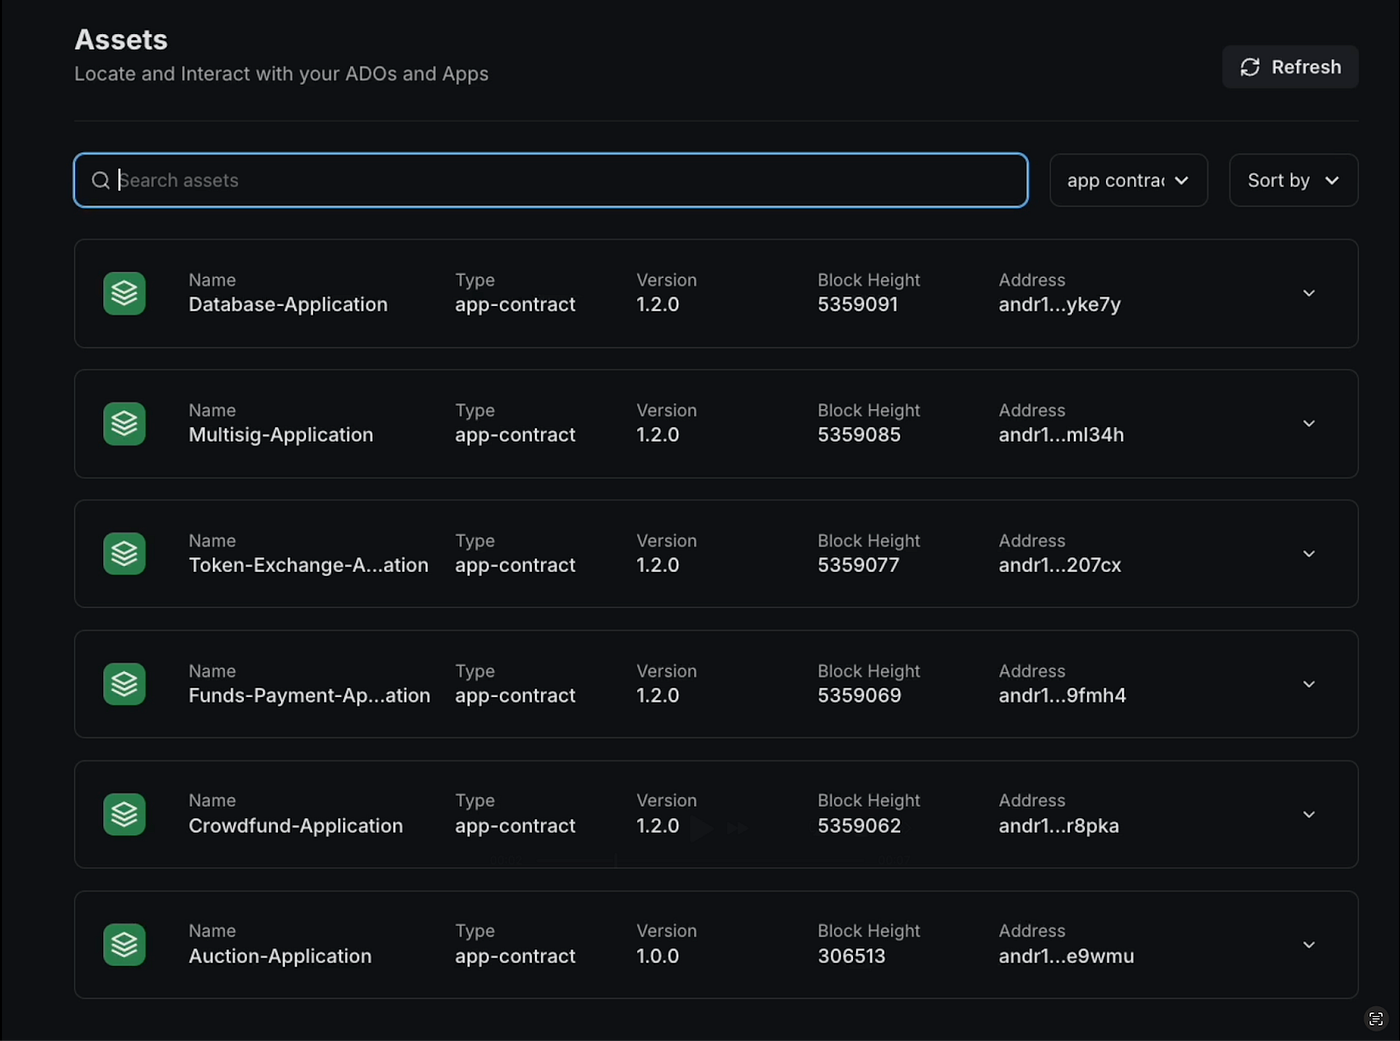Click the Multisig-Application green stack icon

[125, 424]
